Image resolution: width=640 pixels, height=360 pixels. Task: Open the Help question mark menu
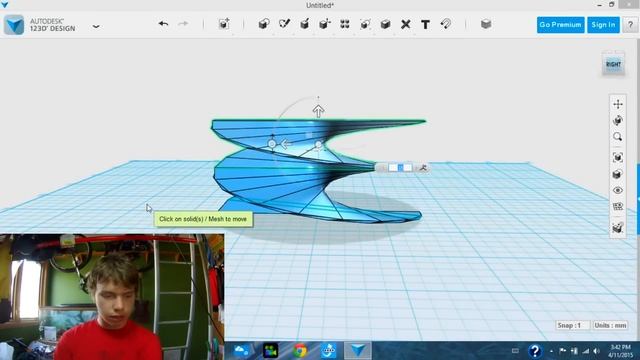coord(630,25)
